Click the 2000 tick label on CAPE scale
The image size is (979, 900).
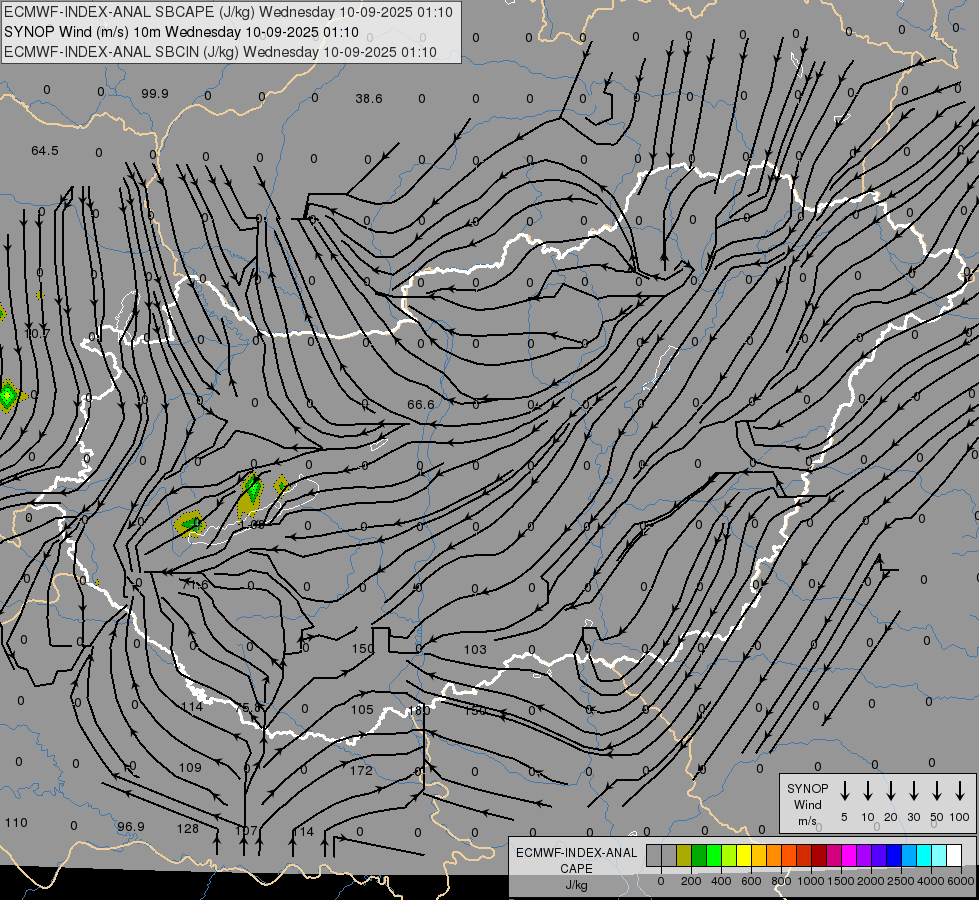pyautogui.click(x=870, y=881)
